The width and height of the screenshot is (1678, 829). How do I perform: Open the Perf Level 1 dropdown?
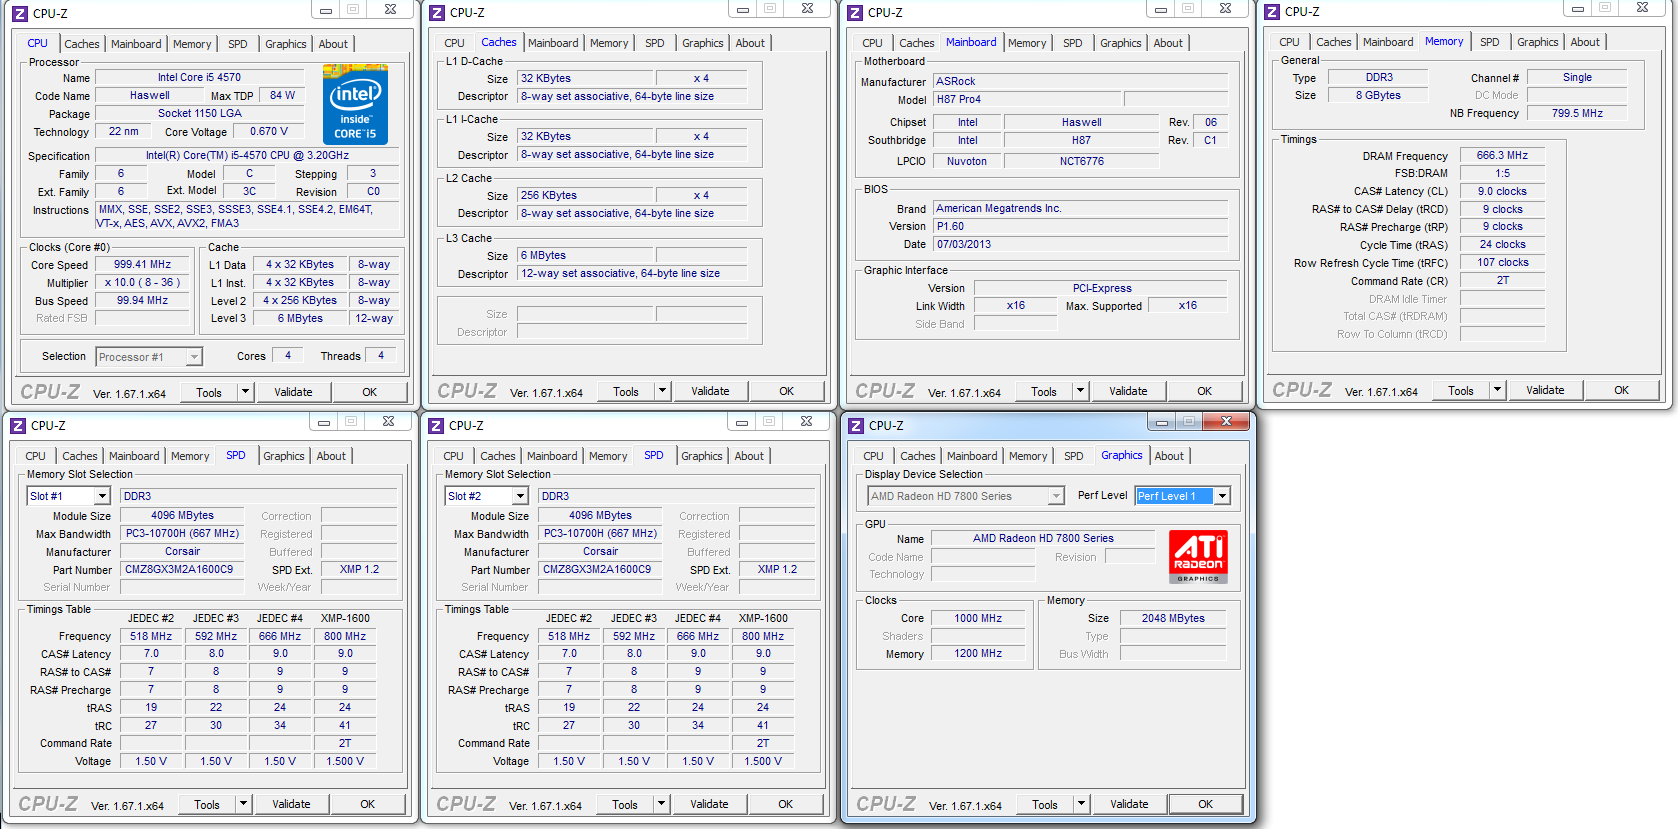point(1222,496)
